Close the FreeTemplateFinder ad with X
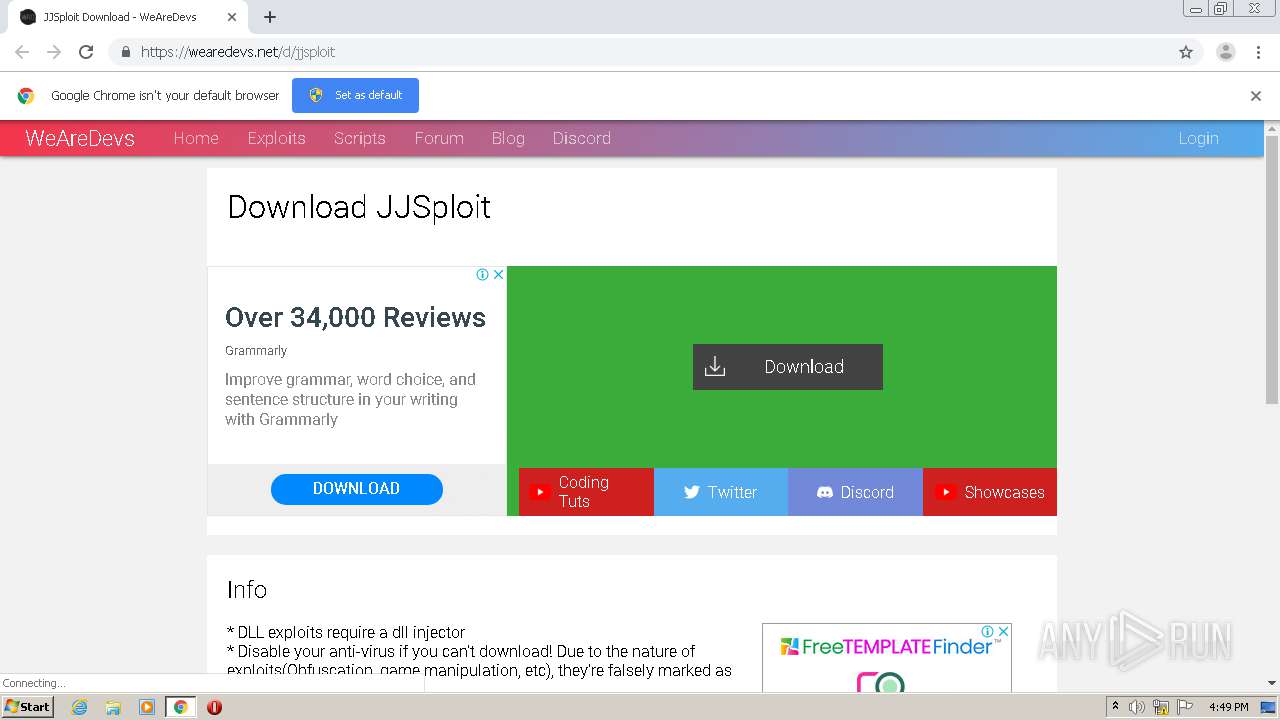Image resolution: width=1280 pixels, height=720 pixels. point(1003,631)
